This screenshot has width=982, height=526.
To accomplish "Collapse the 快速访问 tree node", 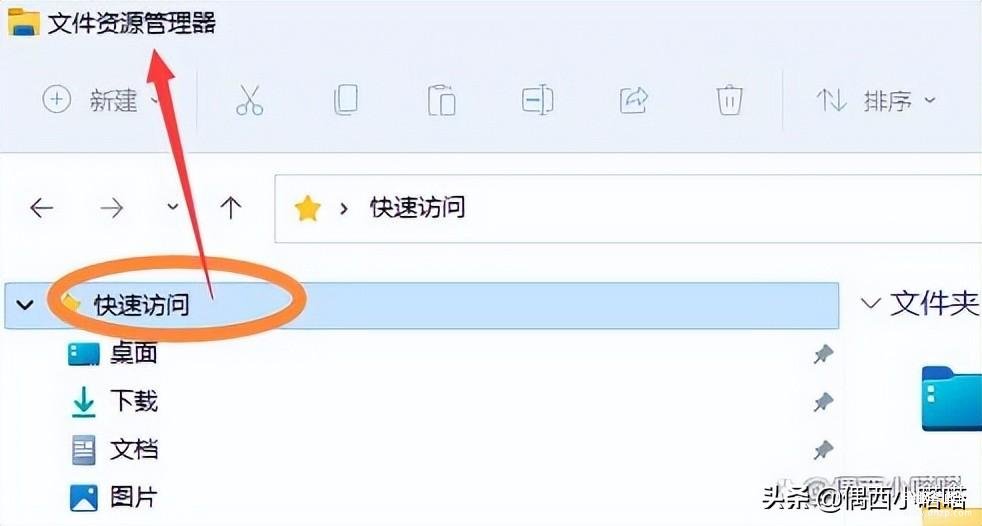I will tap(24, 306).
